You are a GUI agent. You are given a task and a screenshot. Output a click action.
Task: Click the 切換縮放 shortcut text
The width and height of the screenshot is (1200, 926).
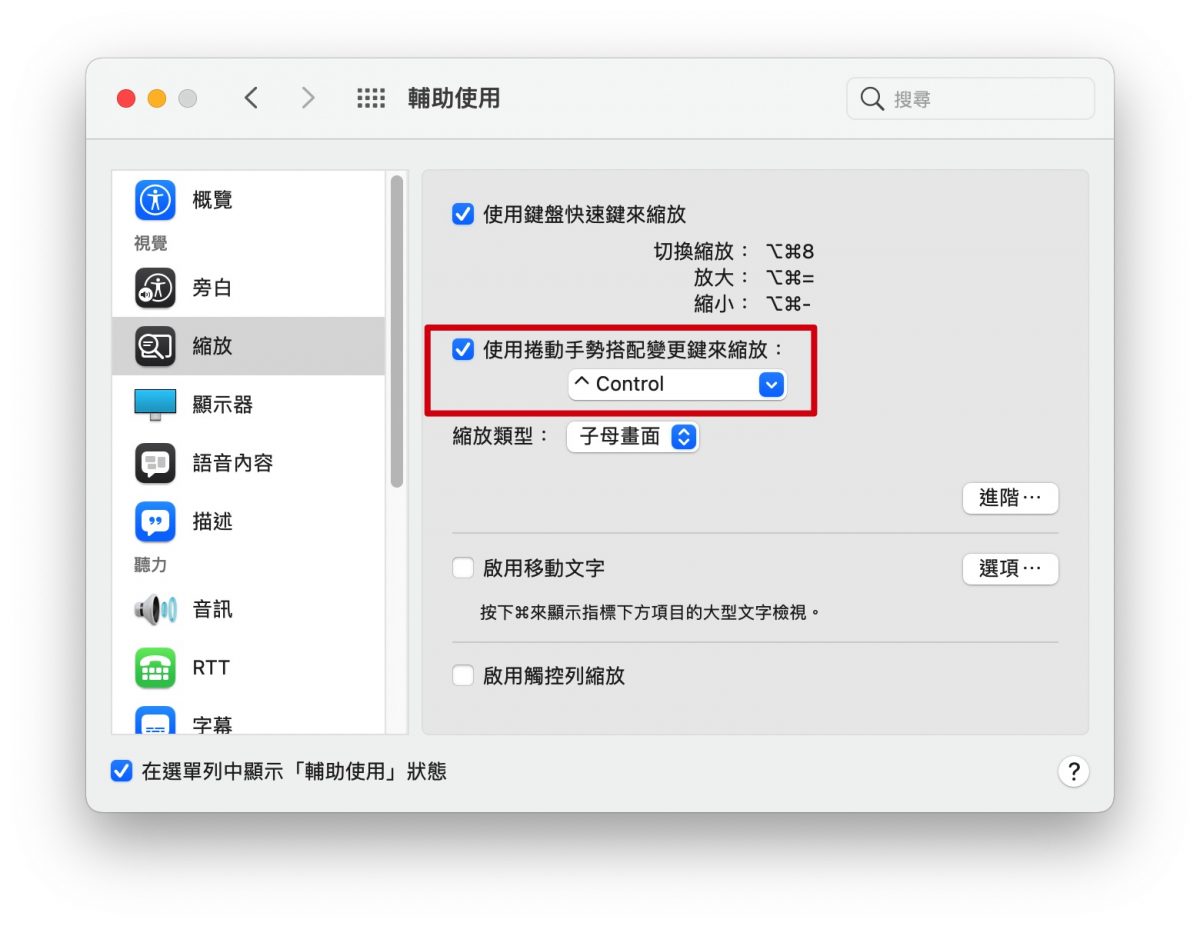(x=733, y=251)
